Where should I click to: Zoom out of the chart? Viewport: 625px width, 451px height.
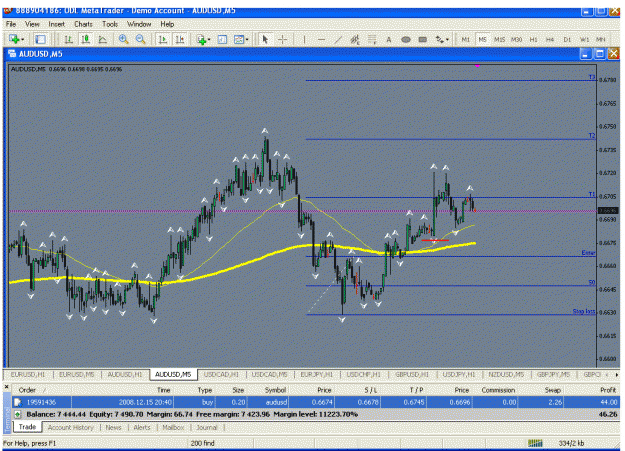(x=140, y=39)
